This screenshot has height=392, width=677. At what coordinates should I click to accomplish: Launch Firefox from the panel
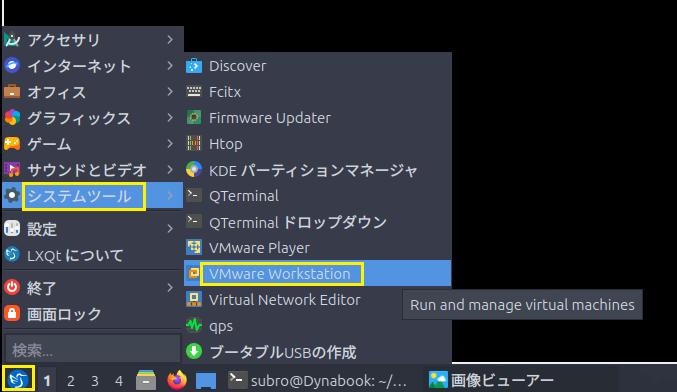177,380
